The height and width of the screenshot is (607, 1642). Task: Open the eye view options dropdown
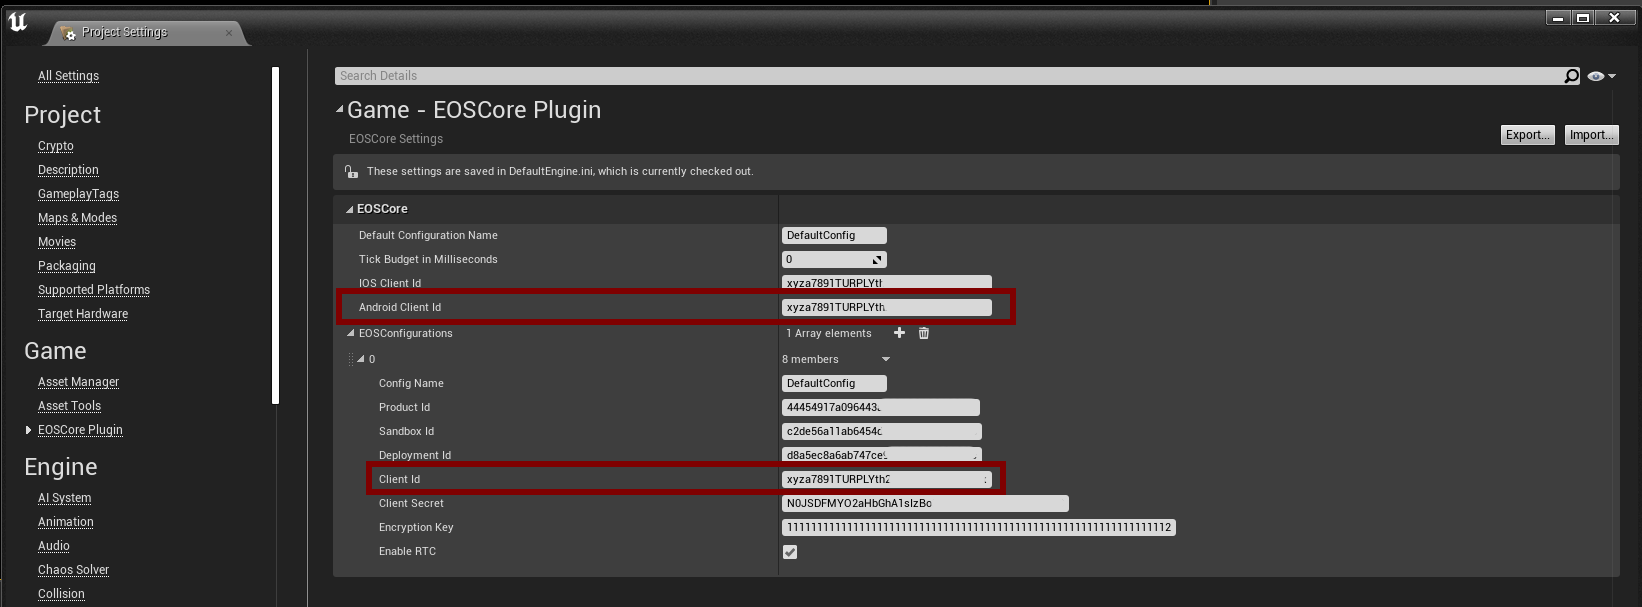1601,76
